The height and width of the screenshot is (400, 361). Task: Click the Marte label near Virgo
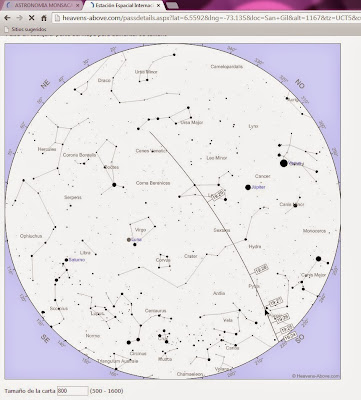pyautogui.click(x=137, y=240)
